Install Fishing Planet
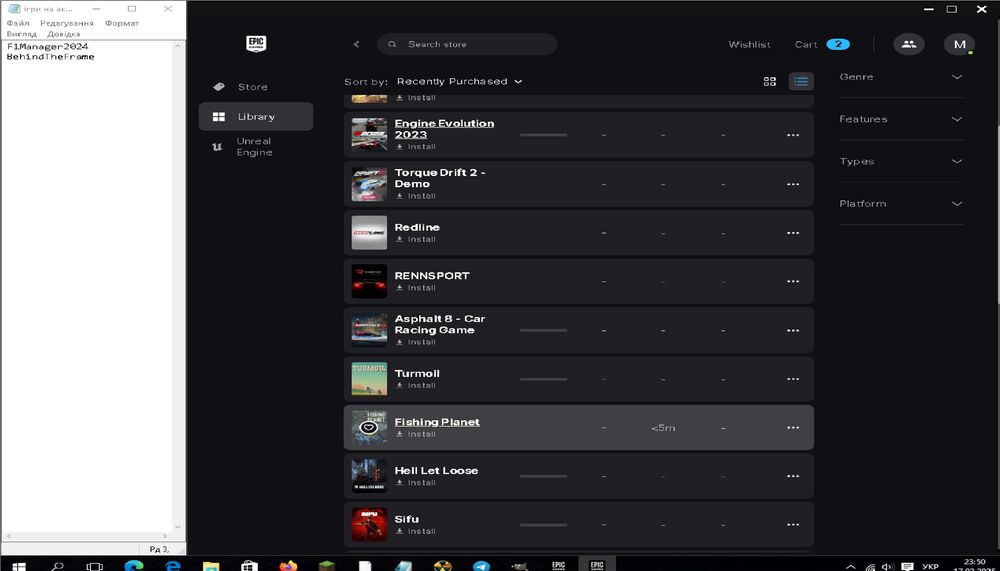 tap(416, 434)
